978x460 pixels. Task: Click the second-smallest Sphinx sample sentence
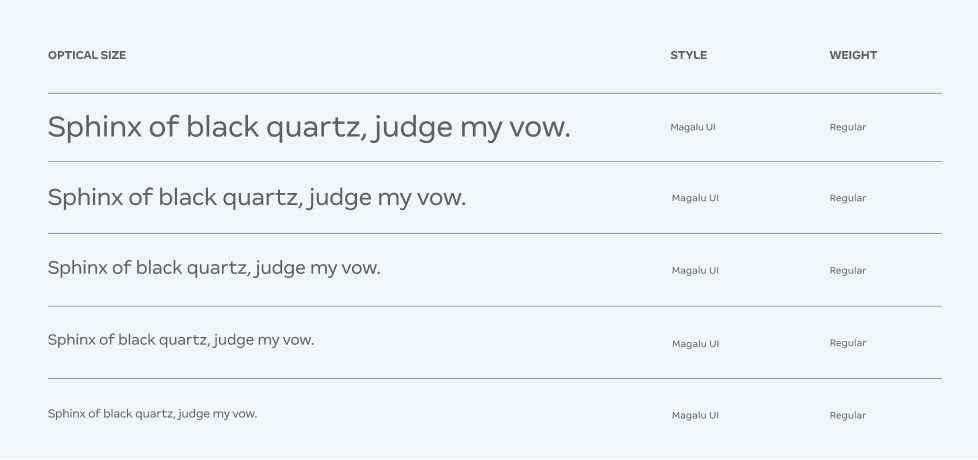(181, 340)
